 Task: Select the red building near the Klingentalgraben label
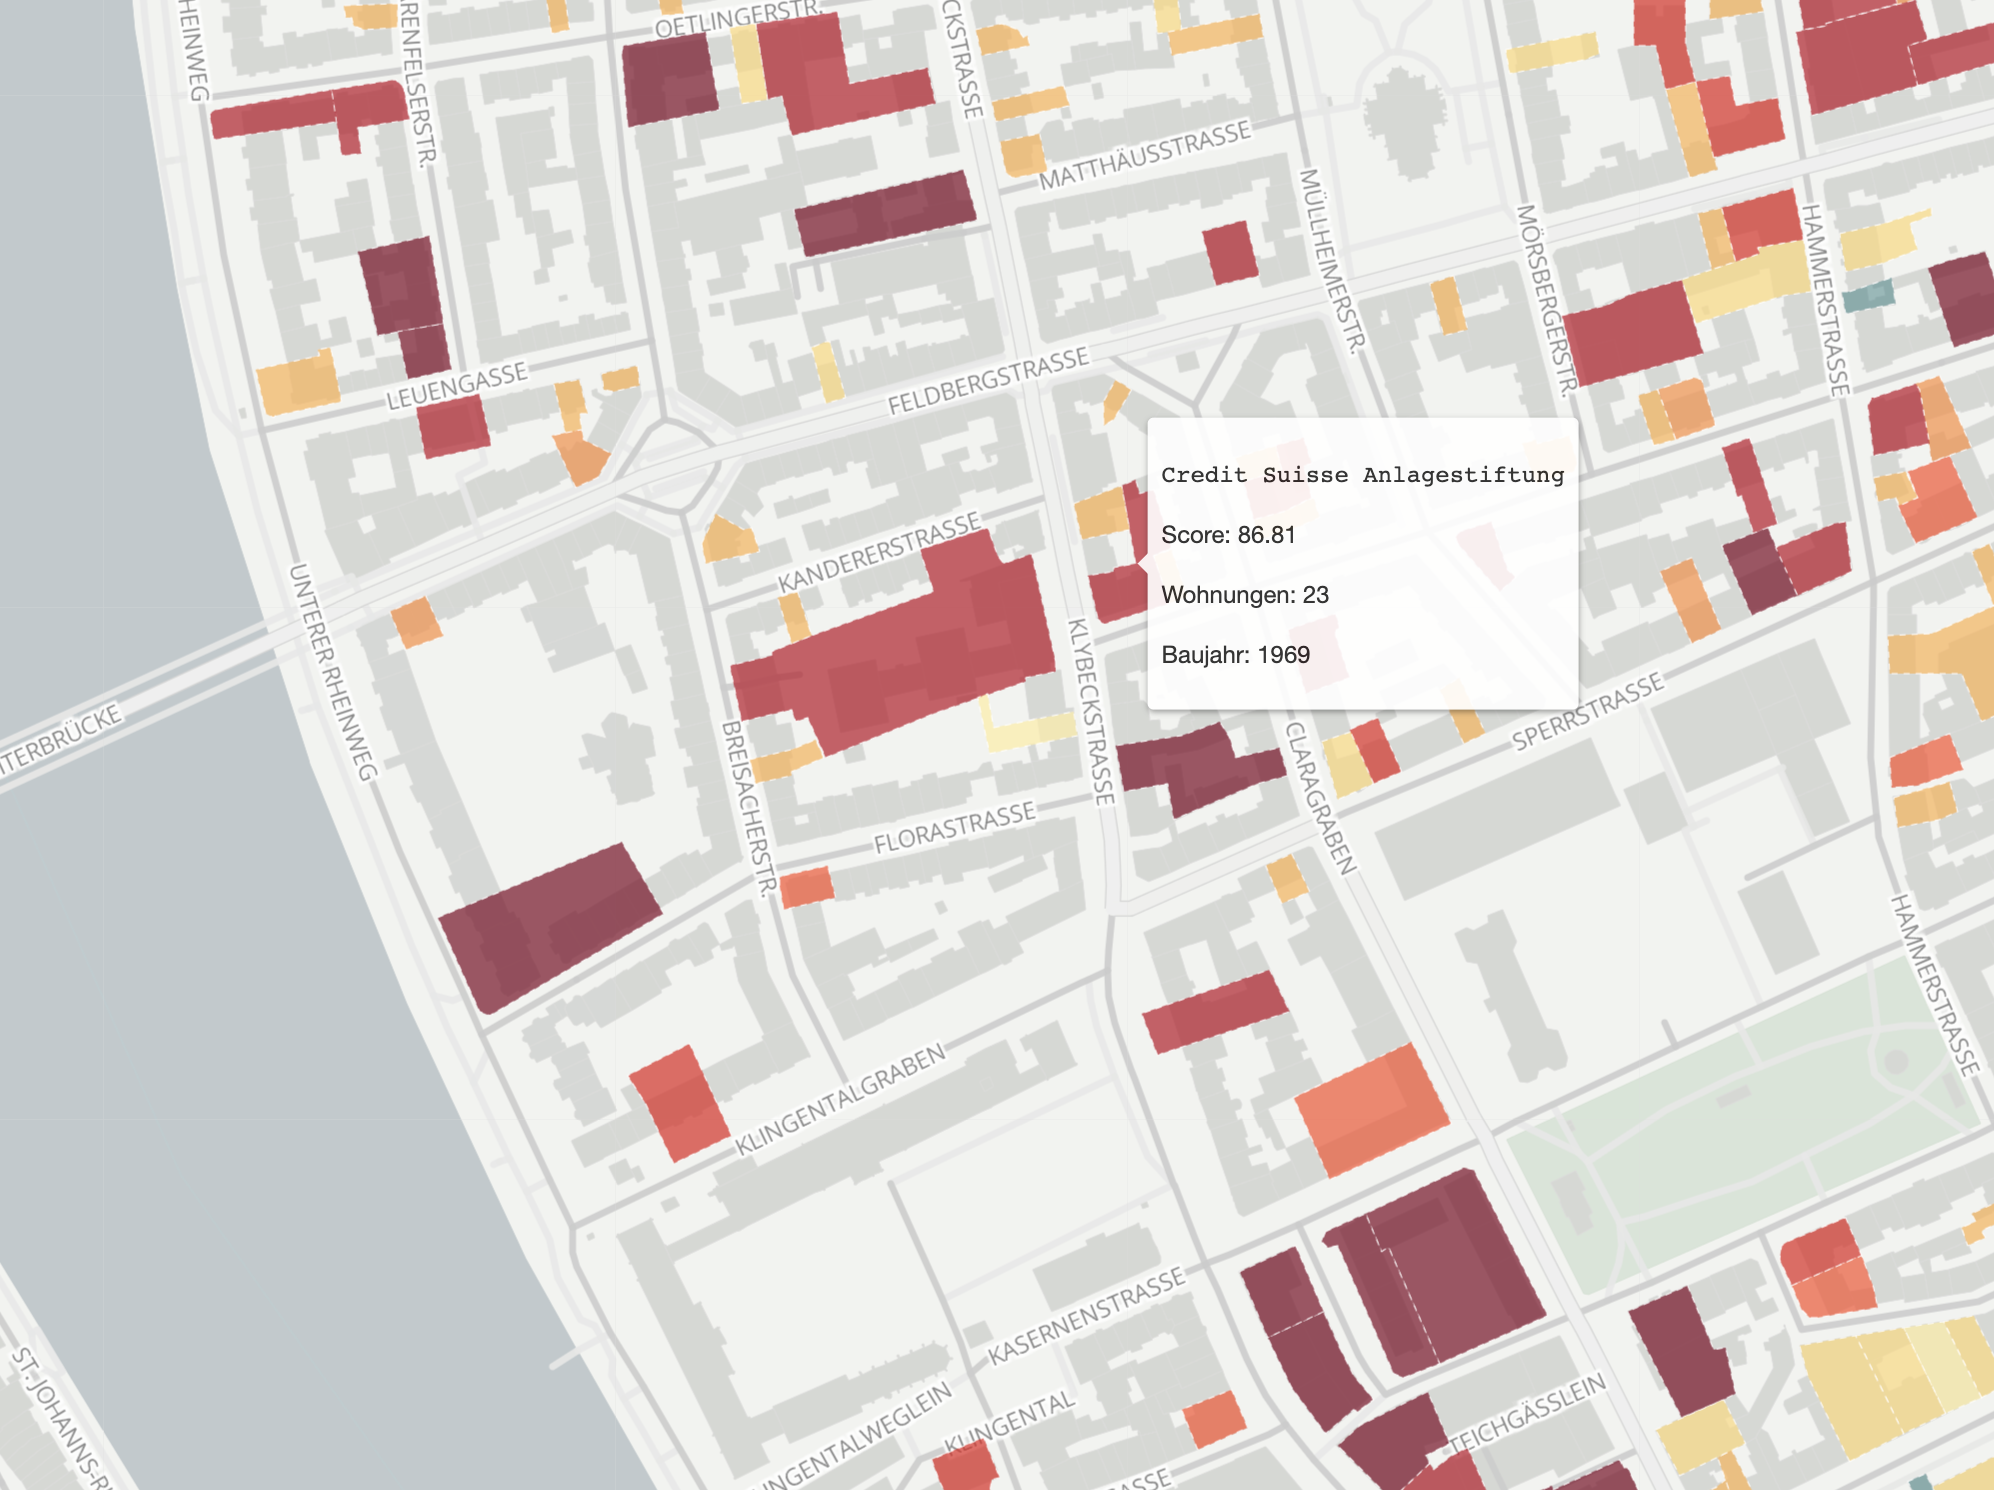tap(680, 1102)
